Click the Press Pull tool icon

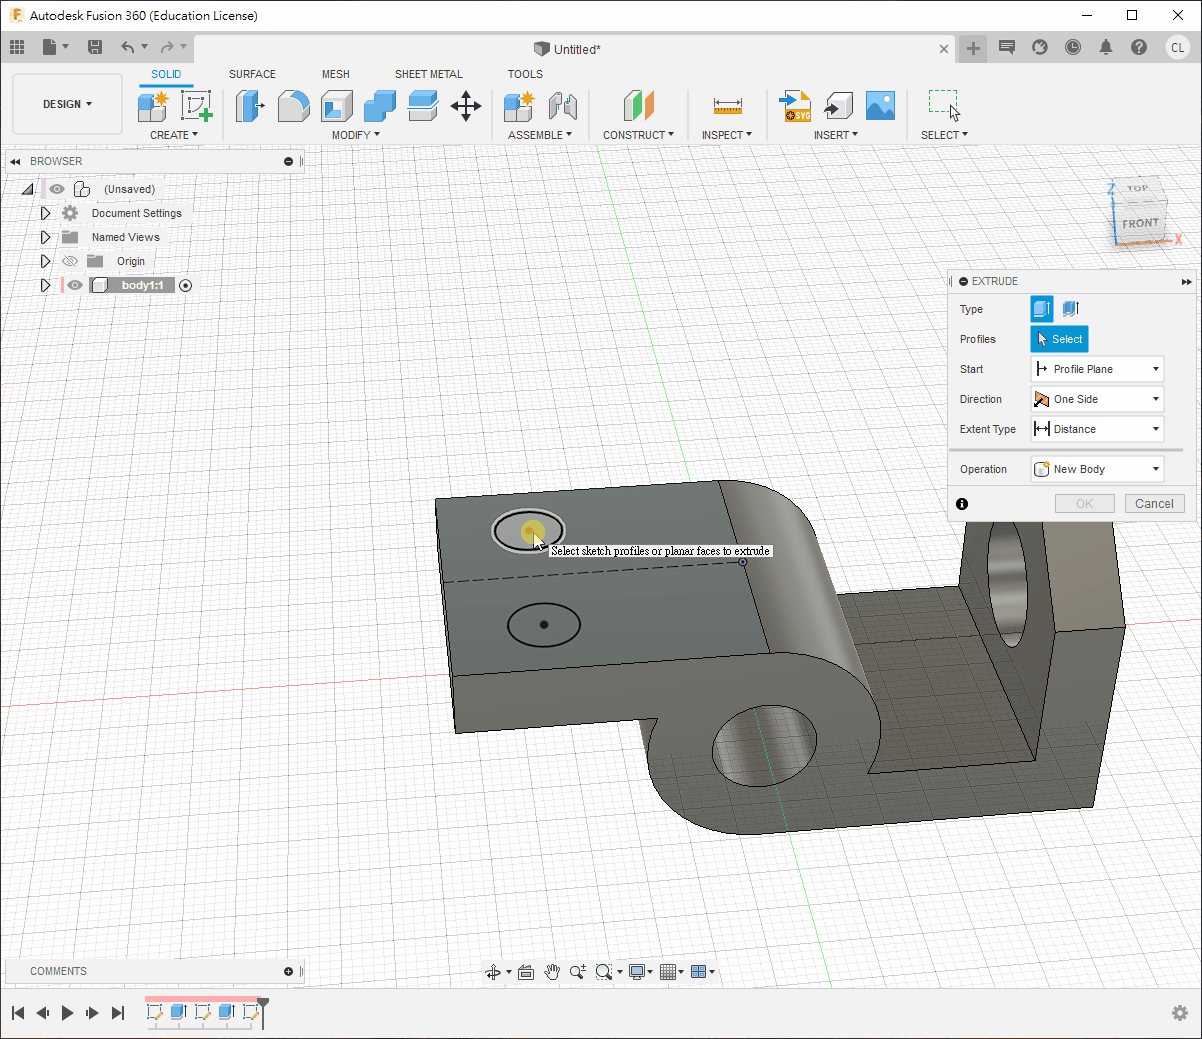pyautogui.click(x=249, y=106)
